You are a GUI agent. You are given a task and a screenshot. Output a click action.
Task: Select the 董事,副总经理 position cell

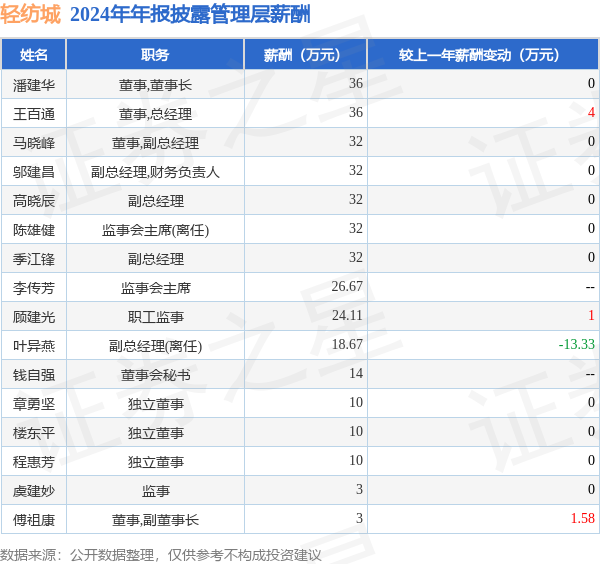(x=155, y=143)
